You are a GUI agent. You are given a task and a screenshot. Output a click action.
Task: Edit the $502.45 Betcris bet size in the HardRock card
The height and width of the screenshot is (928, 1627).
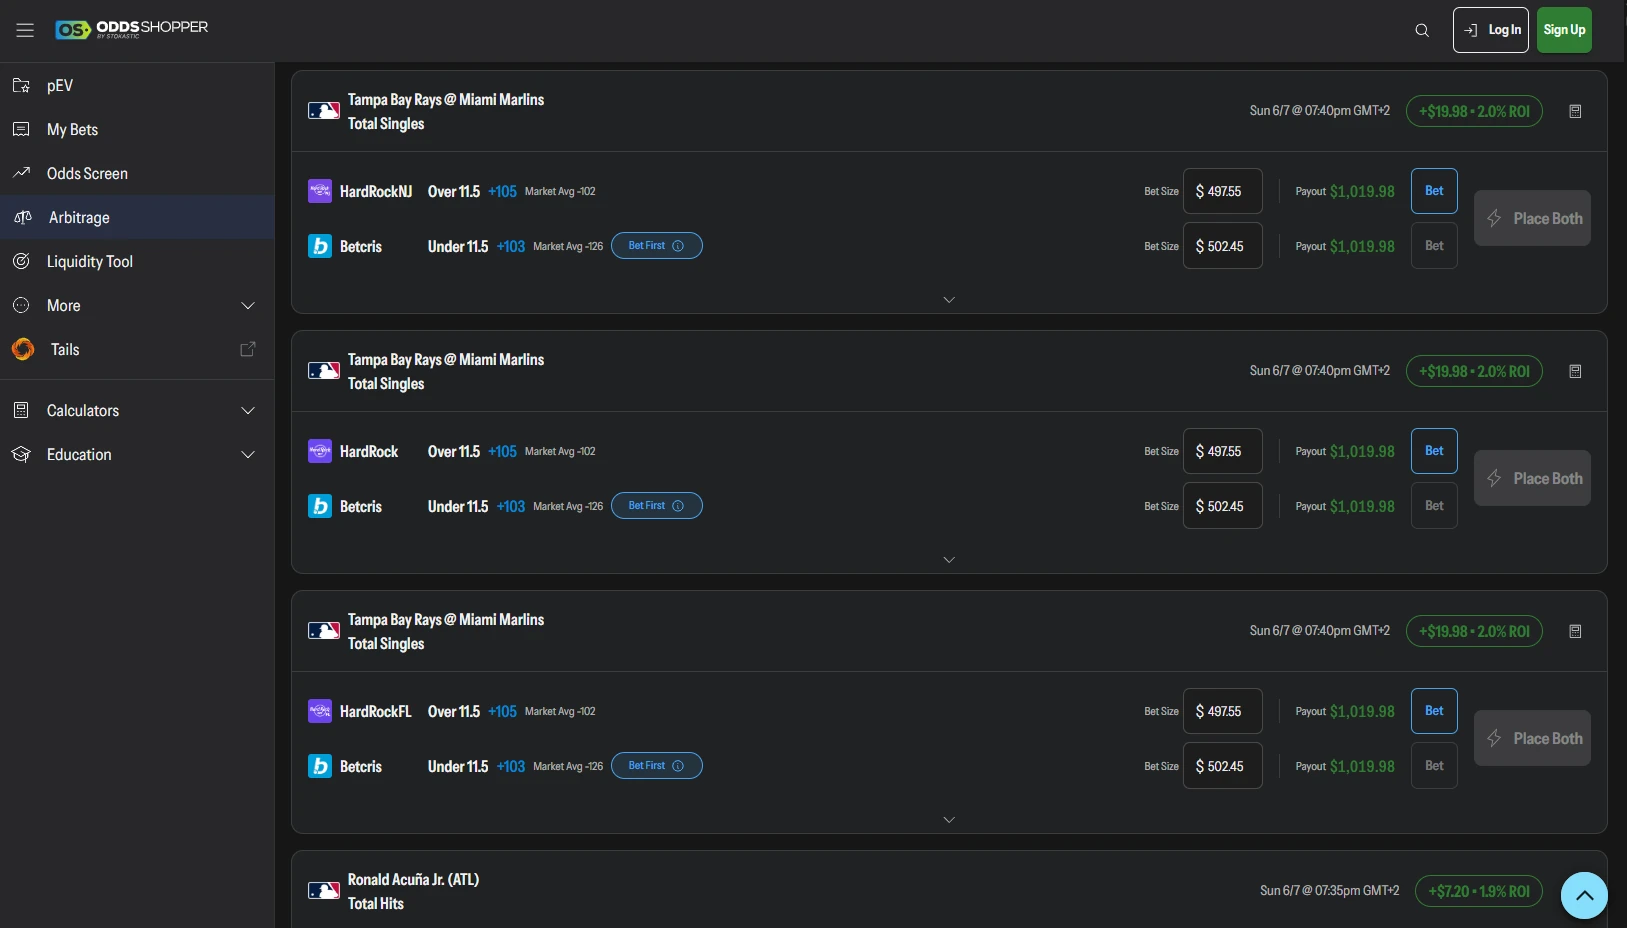click(1223, 506)
